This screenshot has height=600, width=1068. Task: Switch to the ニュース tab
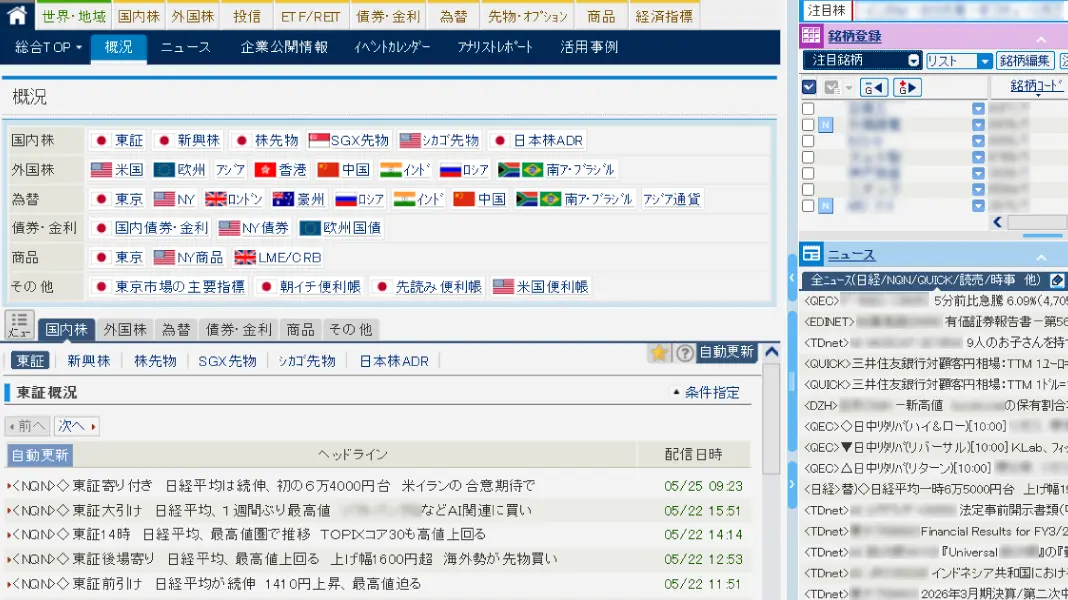[186, 47]
